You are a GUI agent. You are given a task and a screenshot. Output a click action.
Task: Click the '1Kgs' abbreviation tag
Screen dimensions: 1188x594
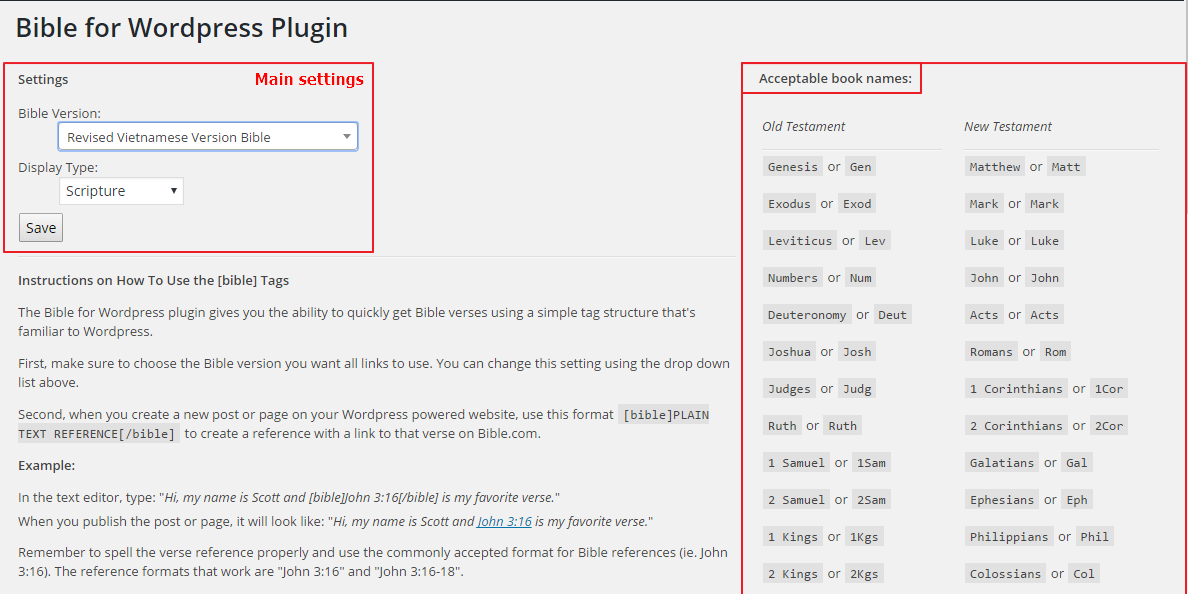[x=864, y=537]
